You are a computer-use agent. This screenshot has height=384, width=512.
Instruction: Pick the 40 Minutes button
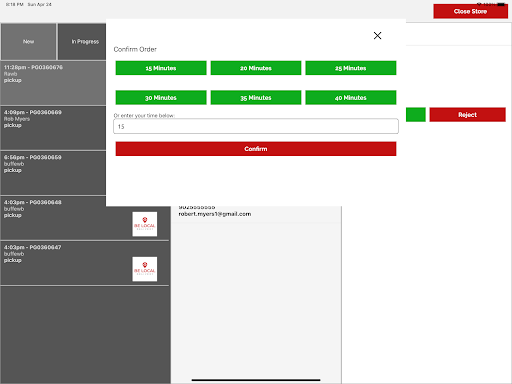pyautogui.click(x=351, y=98)
